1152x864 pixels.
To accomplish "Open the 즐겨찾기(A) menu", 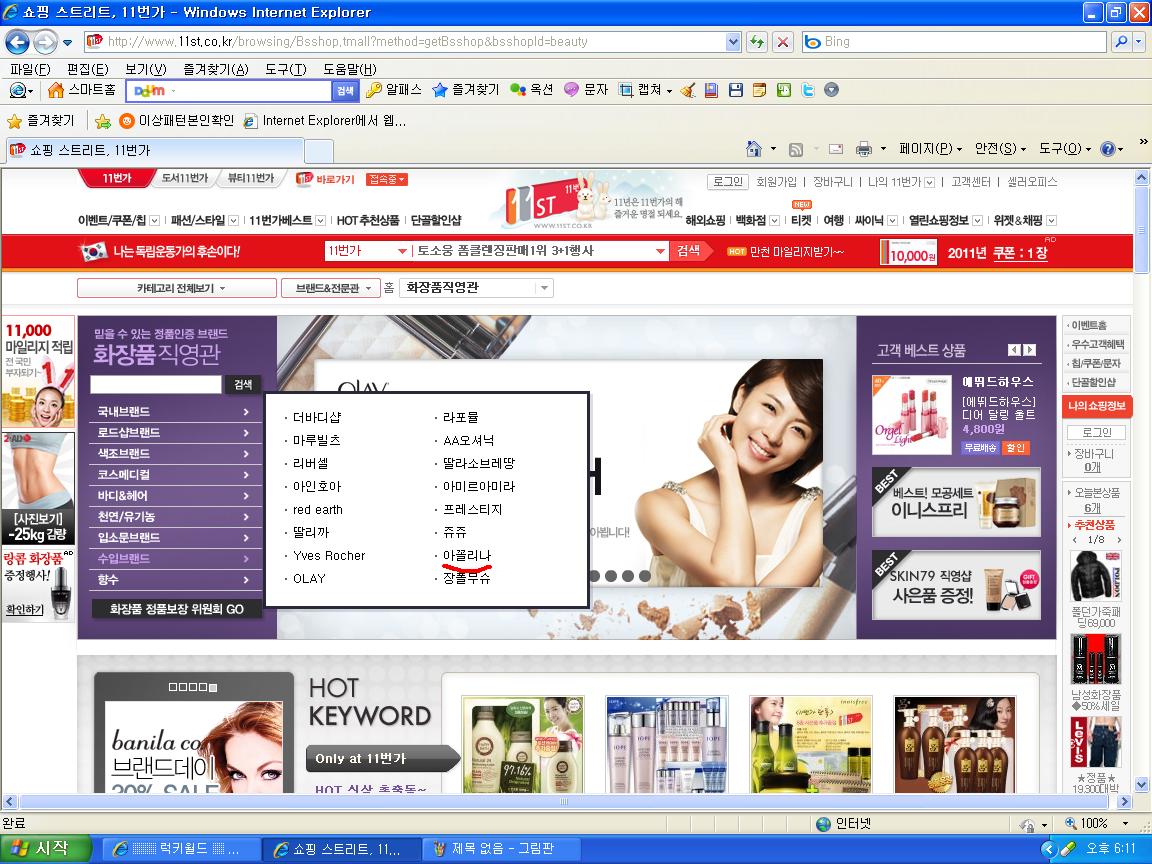I will [216, 69].
